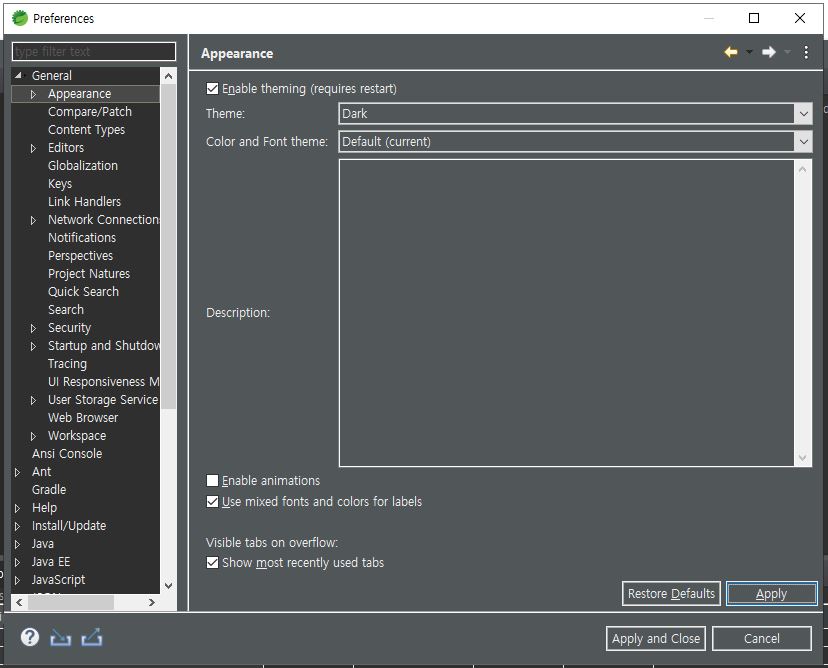828x668 pixels.
Task: Select Keys in preferences tree
Action: (60, 184)
